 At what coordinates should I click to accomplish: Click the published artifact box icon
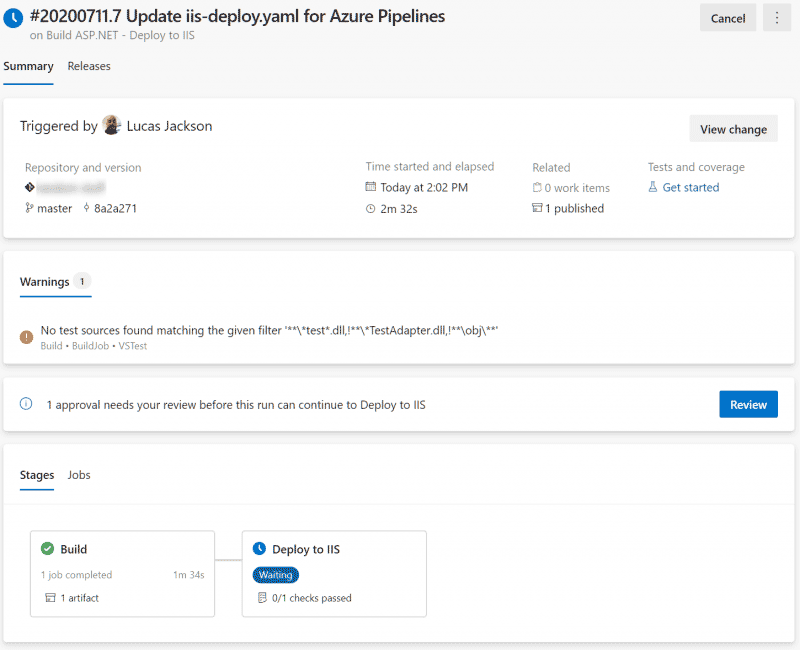click(x=537, y=208)
